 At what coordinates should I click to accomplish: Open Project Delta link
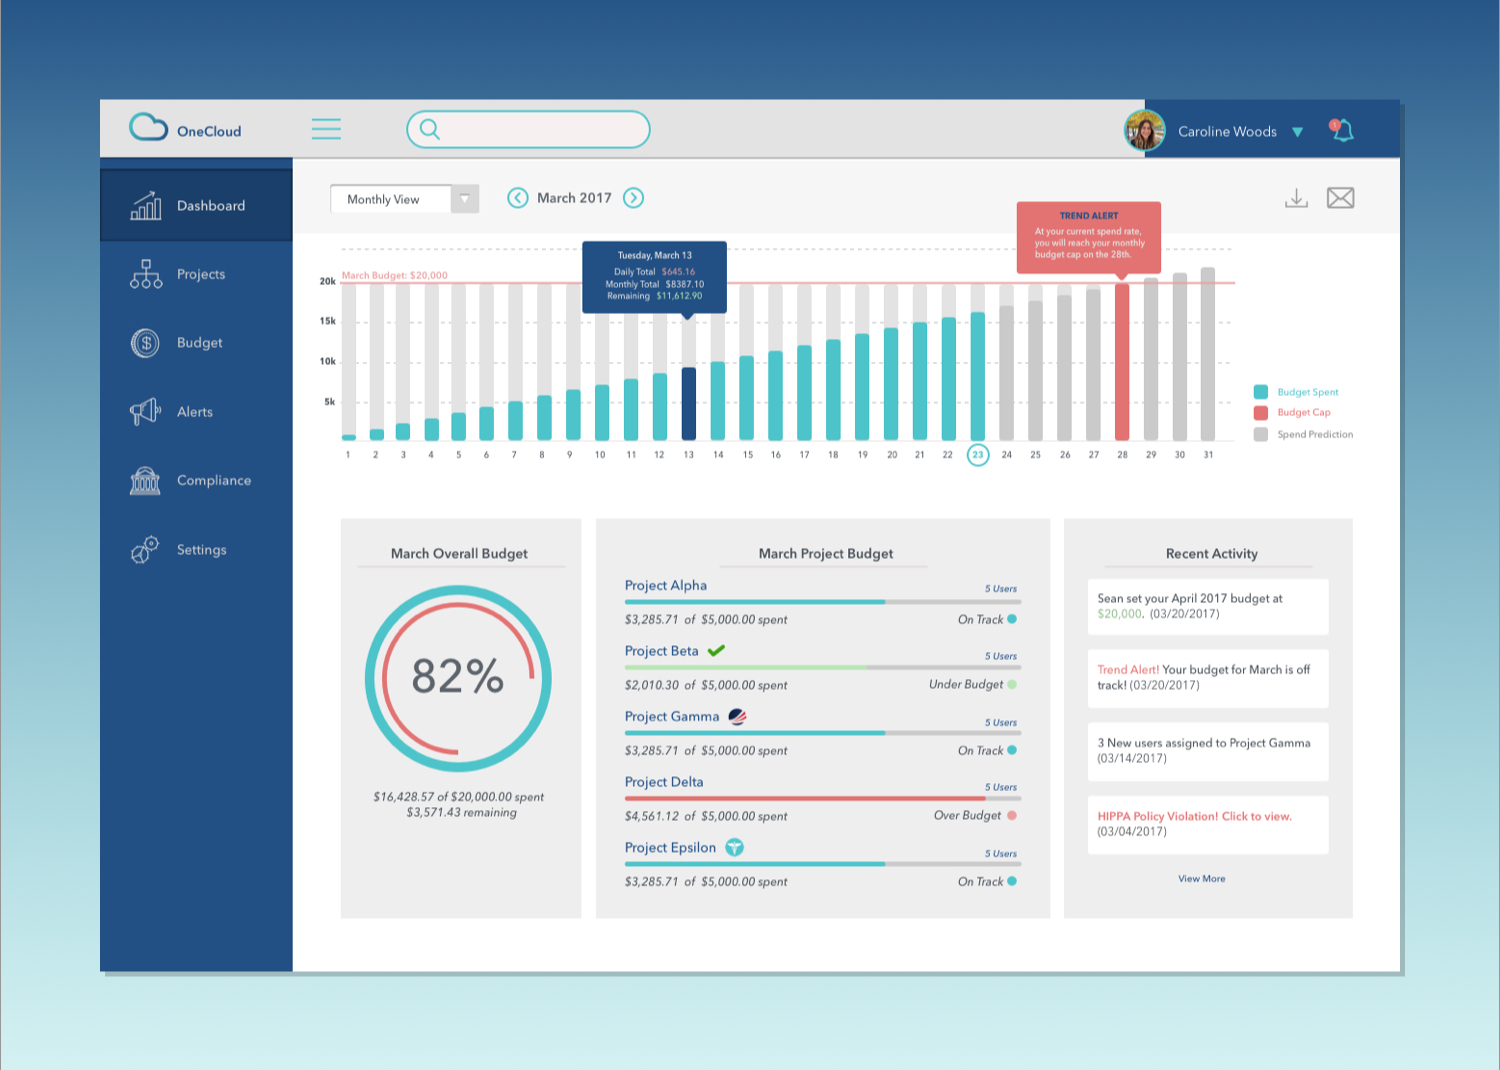coord(664,782)
